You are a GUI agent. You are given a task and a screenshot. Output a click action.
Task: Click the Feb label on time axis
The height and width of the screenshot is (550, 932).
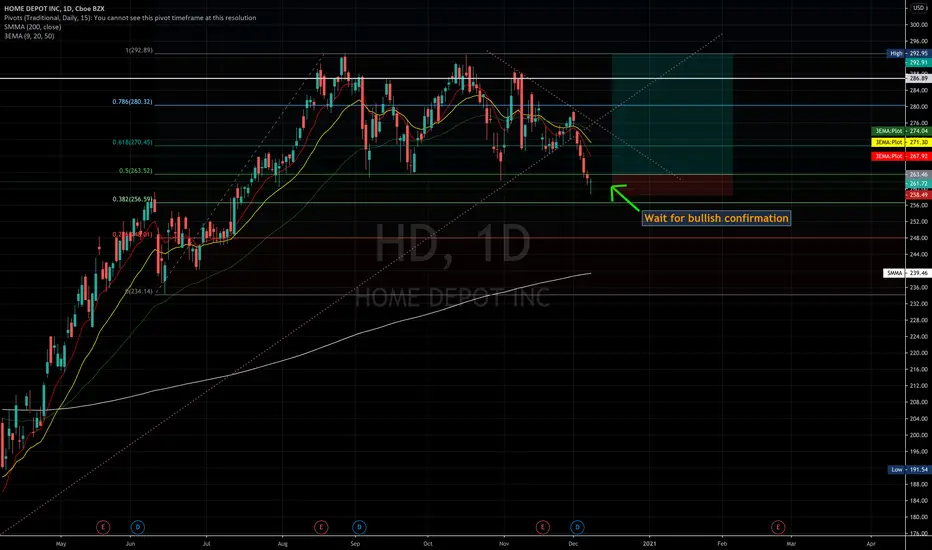coord(722,543)
